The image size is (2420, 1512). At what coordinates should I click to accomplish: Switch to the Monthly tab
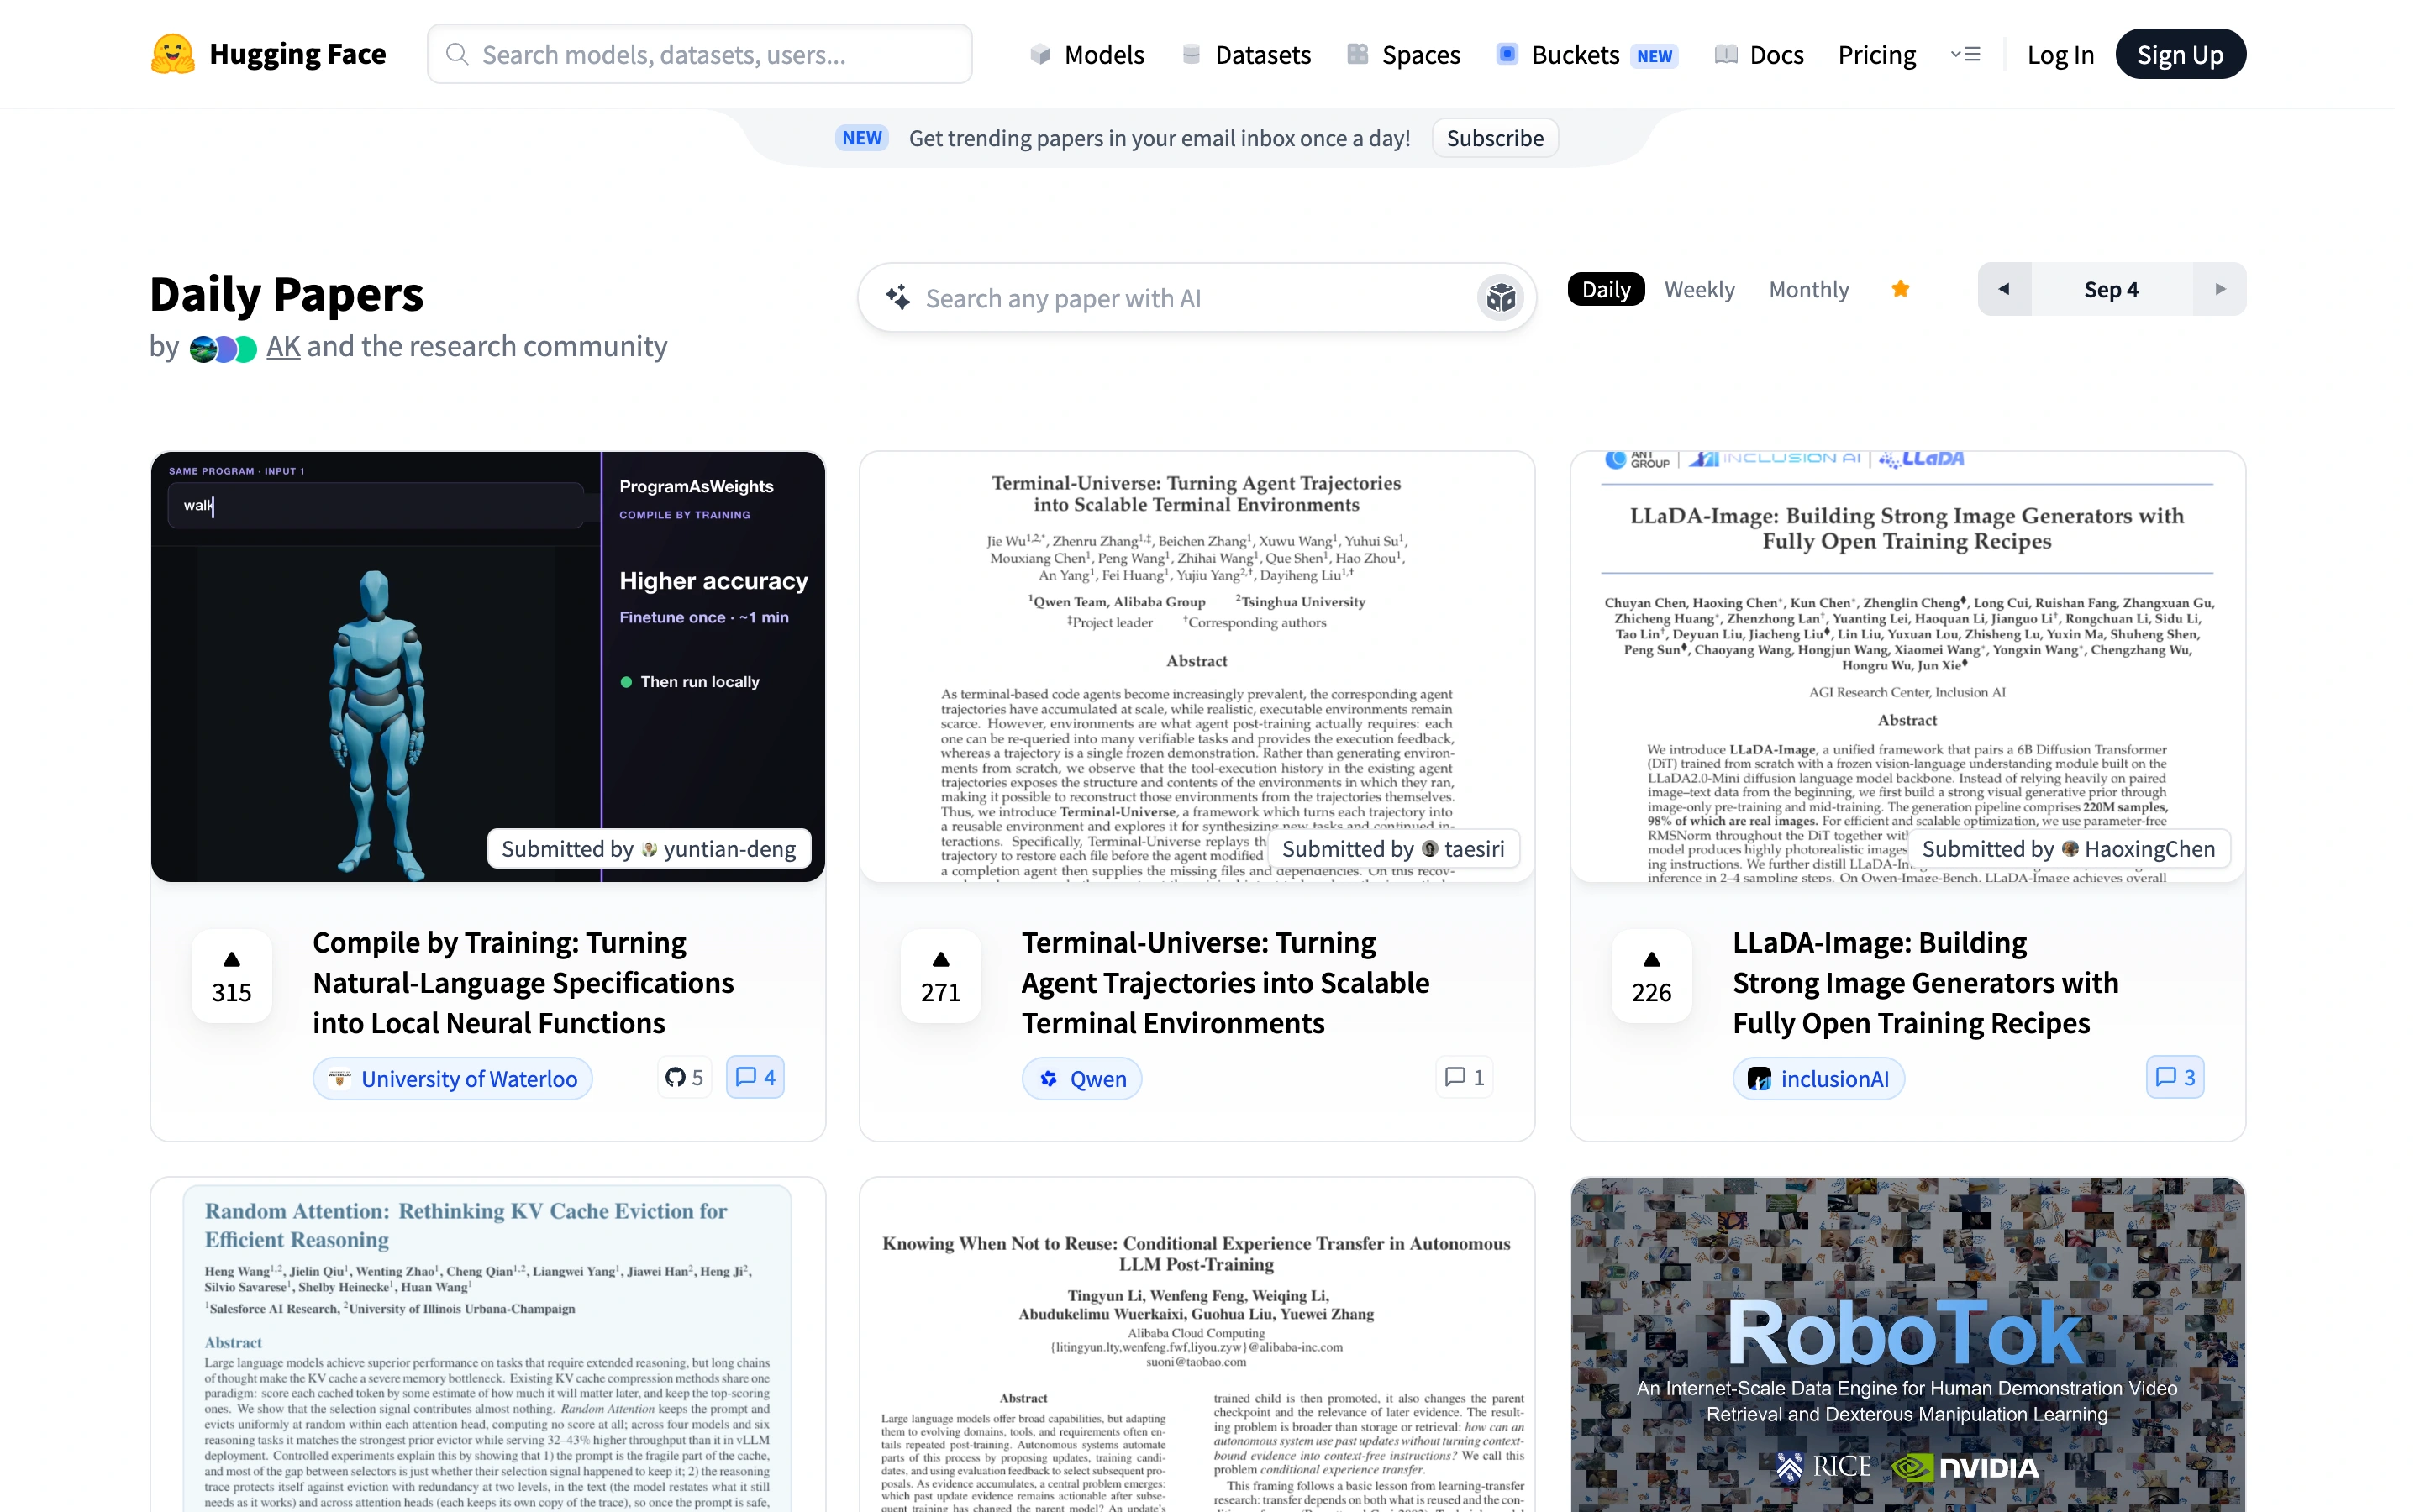[x=1808, y=290]
